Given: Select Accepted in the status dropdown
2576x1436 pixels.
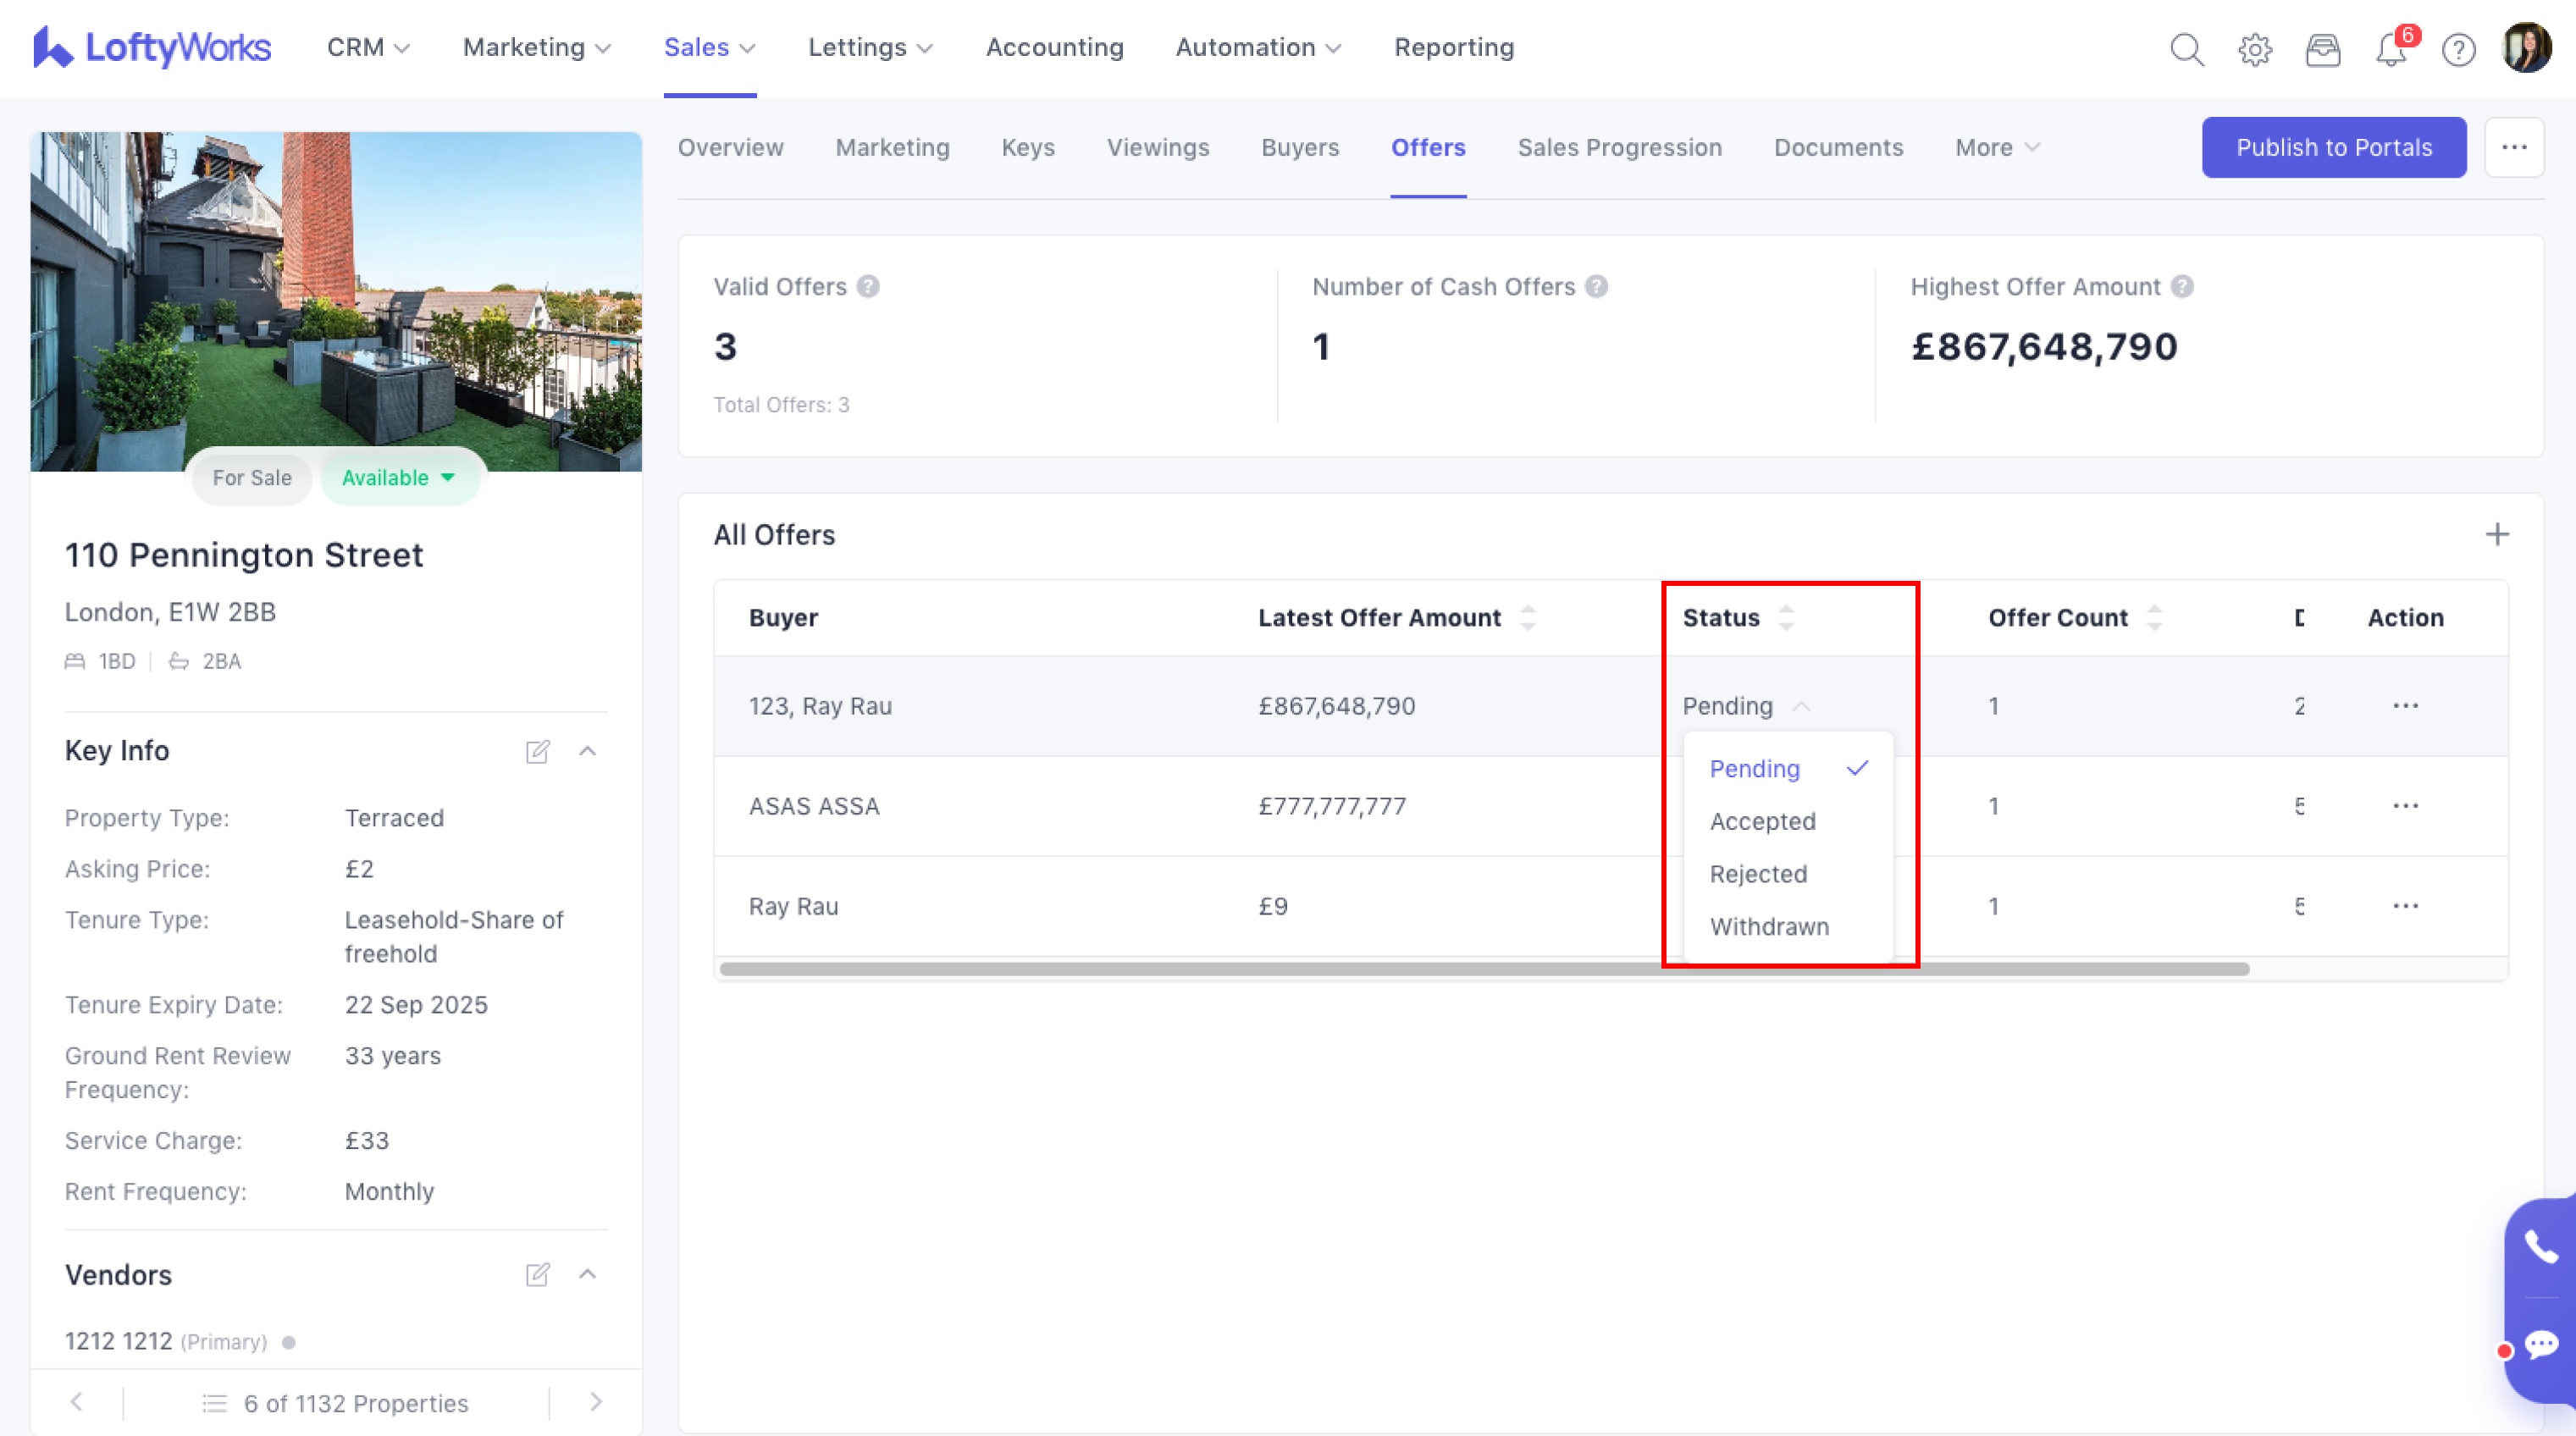Looking at the screenshot, I should point(1762,821).
